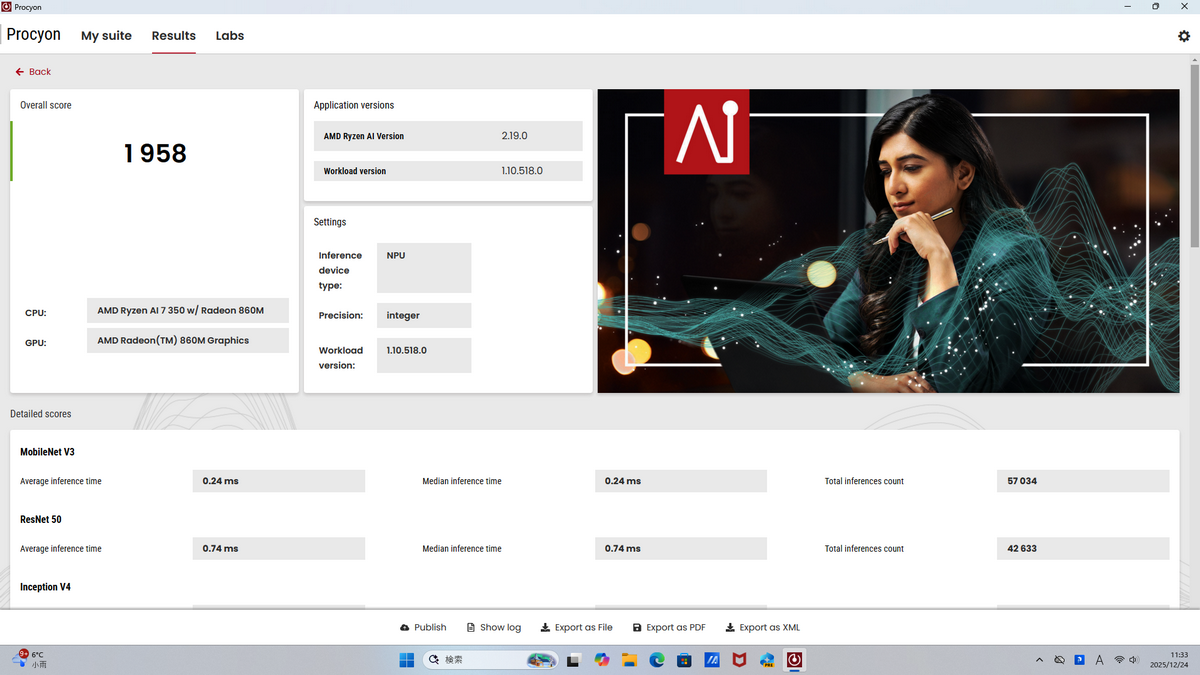This screenshot has height=675, width=1200.
Task: Switch to the My suite tab
Action: [x=106, y=36]
